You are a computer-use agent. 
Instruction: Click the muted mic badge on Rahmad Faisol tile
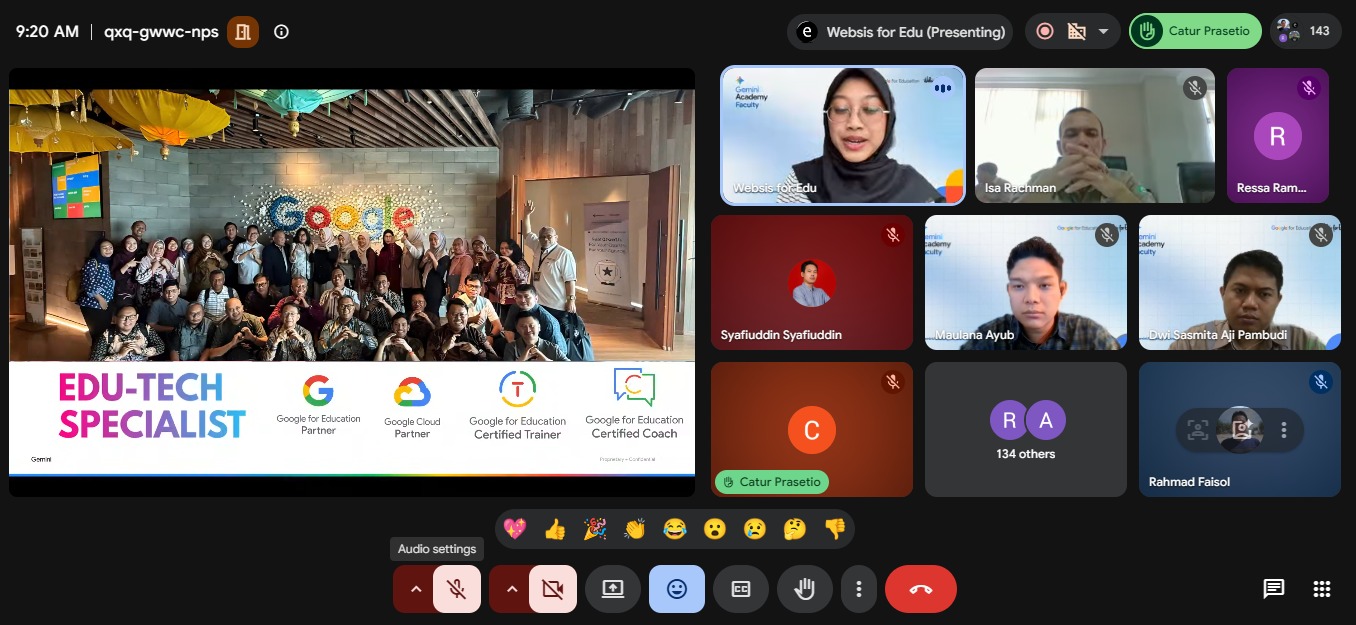[x=1320, y=382]
